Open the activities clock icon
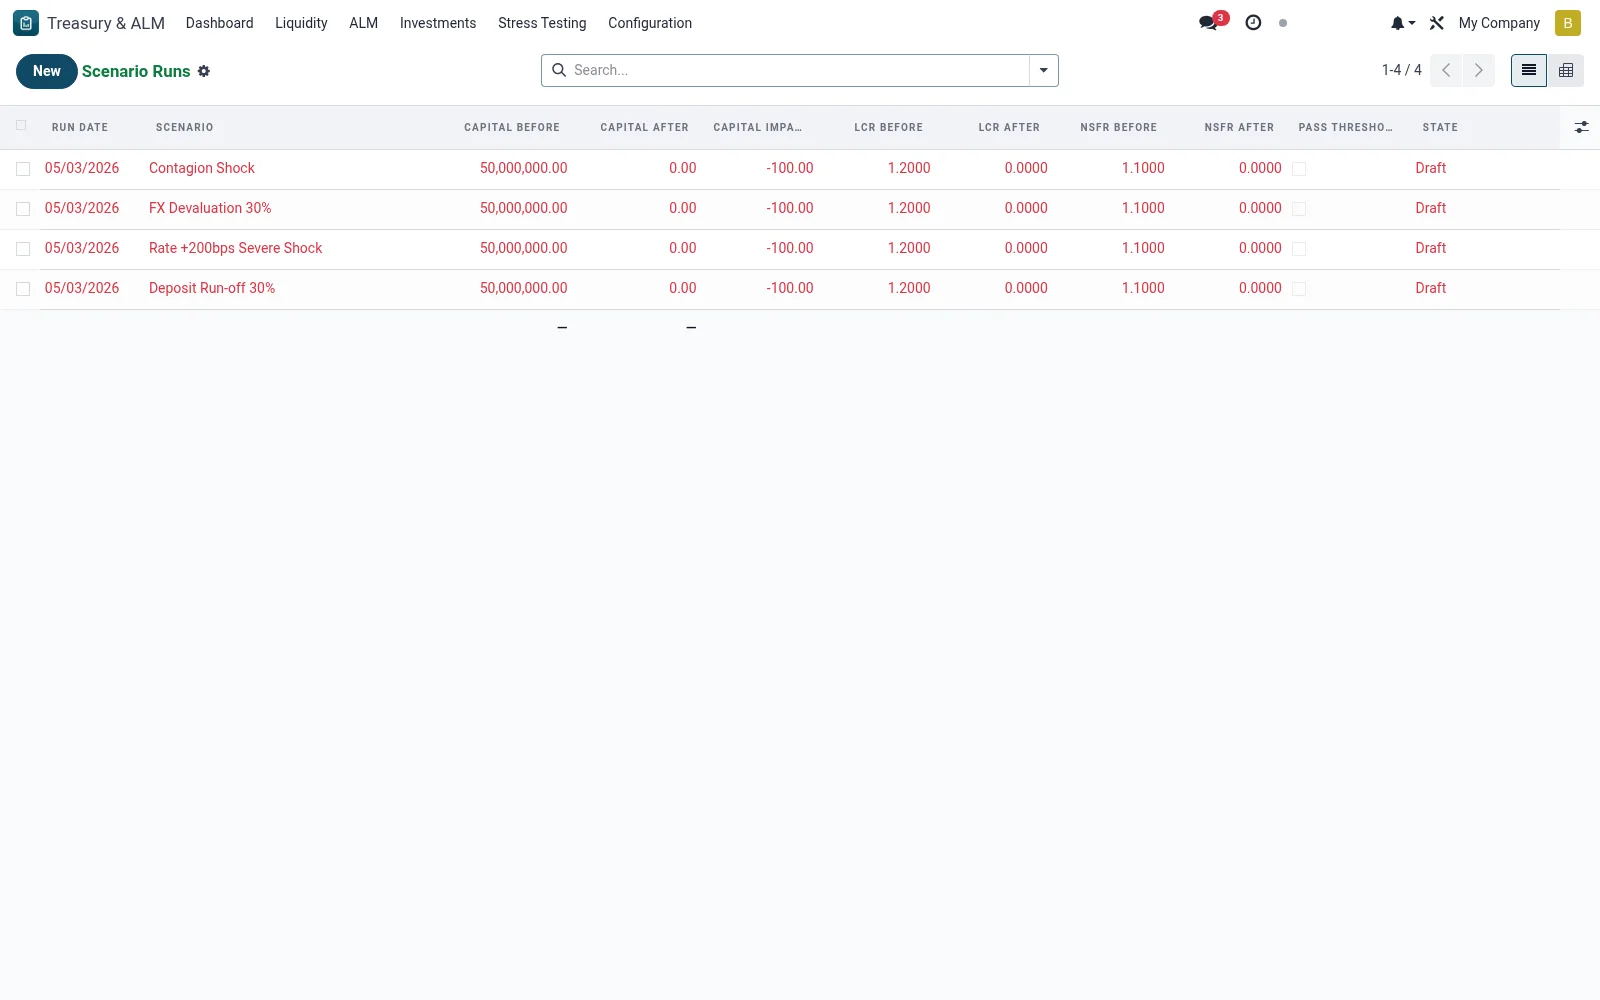Viewport: 1600px width, 1000px height. click(1253, 23)
